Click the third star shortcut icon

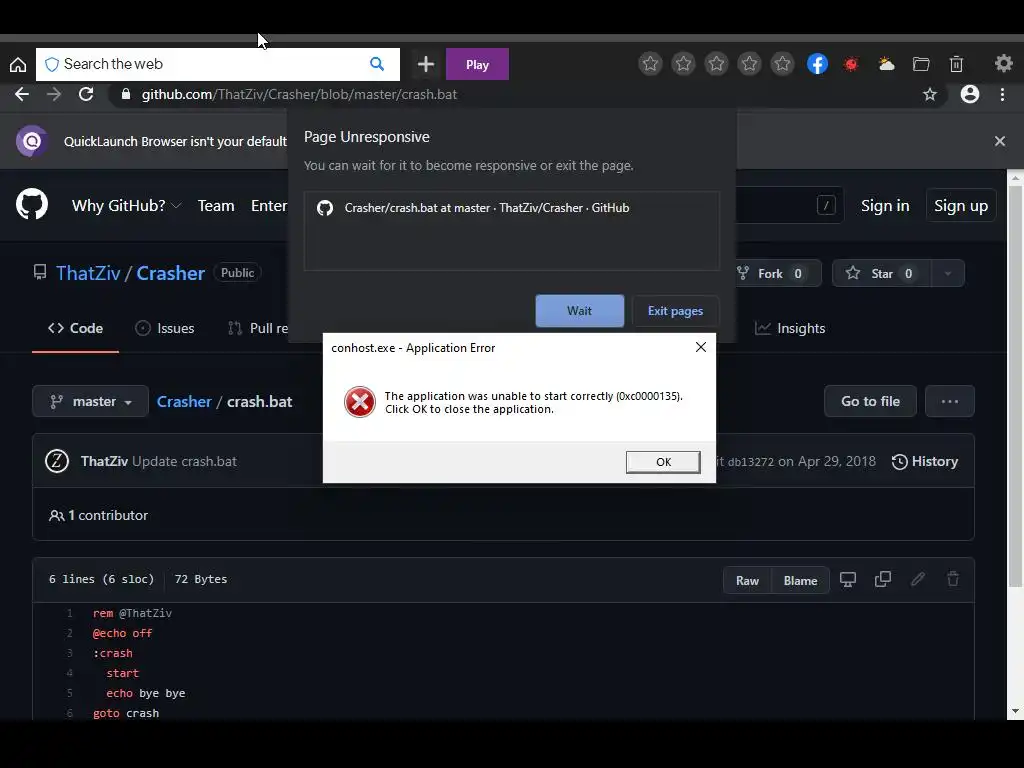click(716, 63)
